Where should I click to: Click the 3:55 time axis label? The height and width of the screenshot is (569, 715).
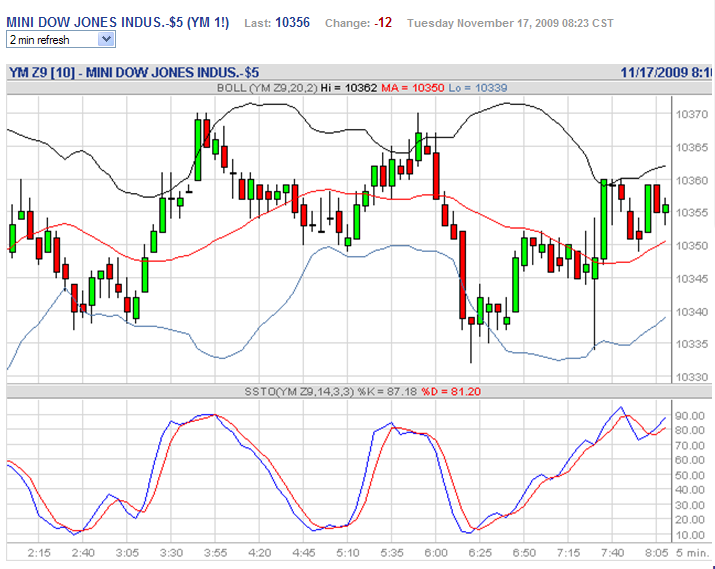(215, 553)
